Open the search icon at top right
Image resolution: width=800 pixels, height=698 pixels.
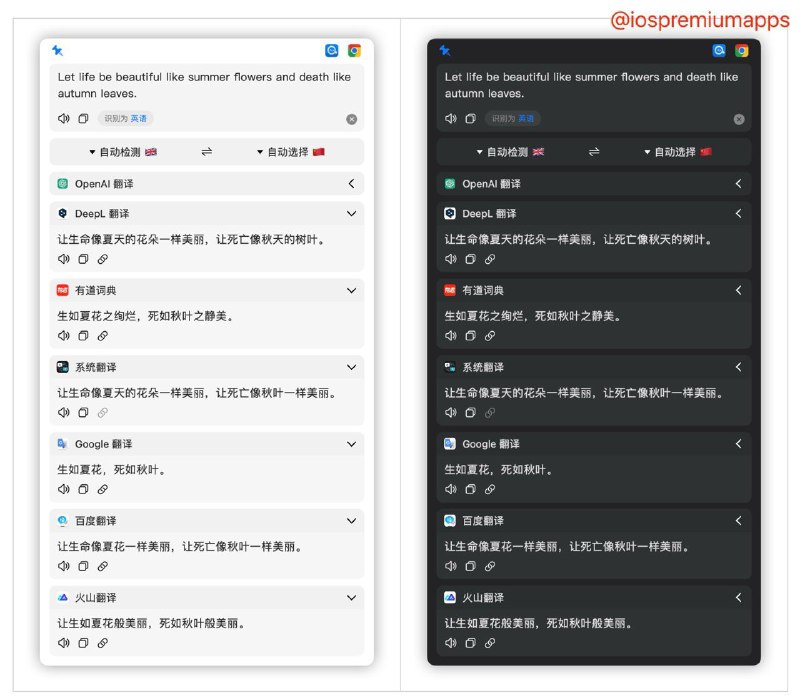click(x=331, y=50)
